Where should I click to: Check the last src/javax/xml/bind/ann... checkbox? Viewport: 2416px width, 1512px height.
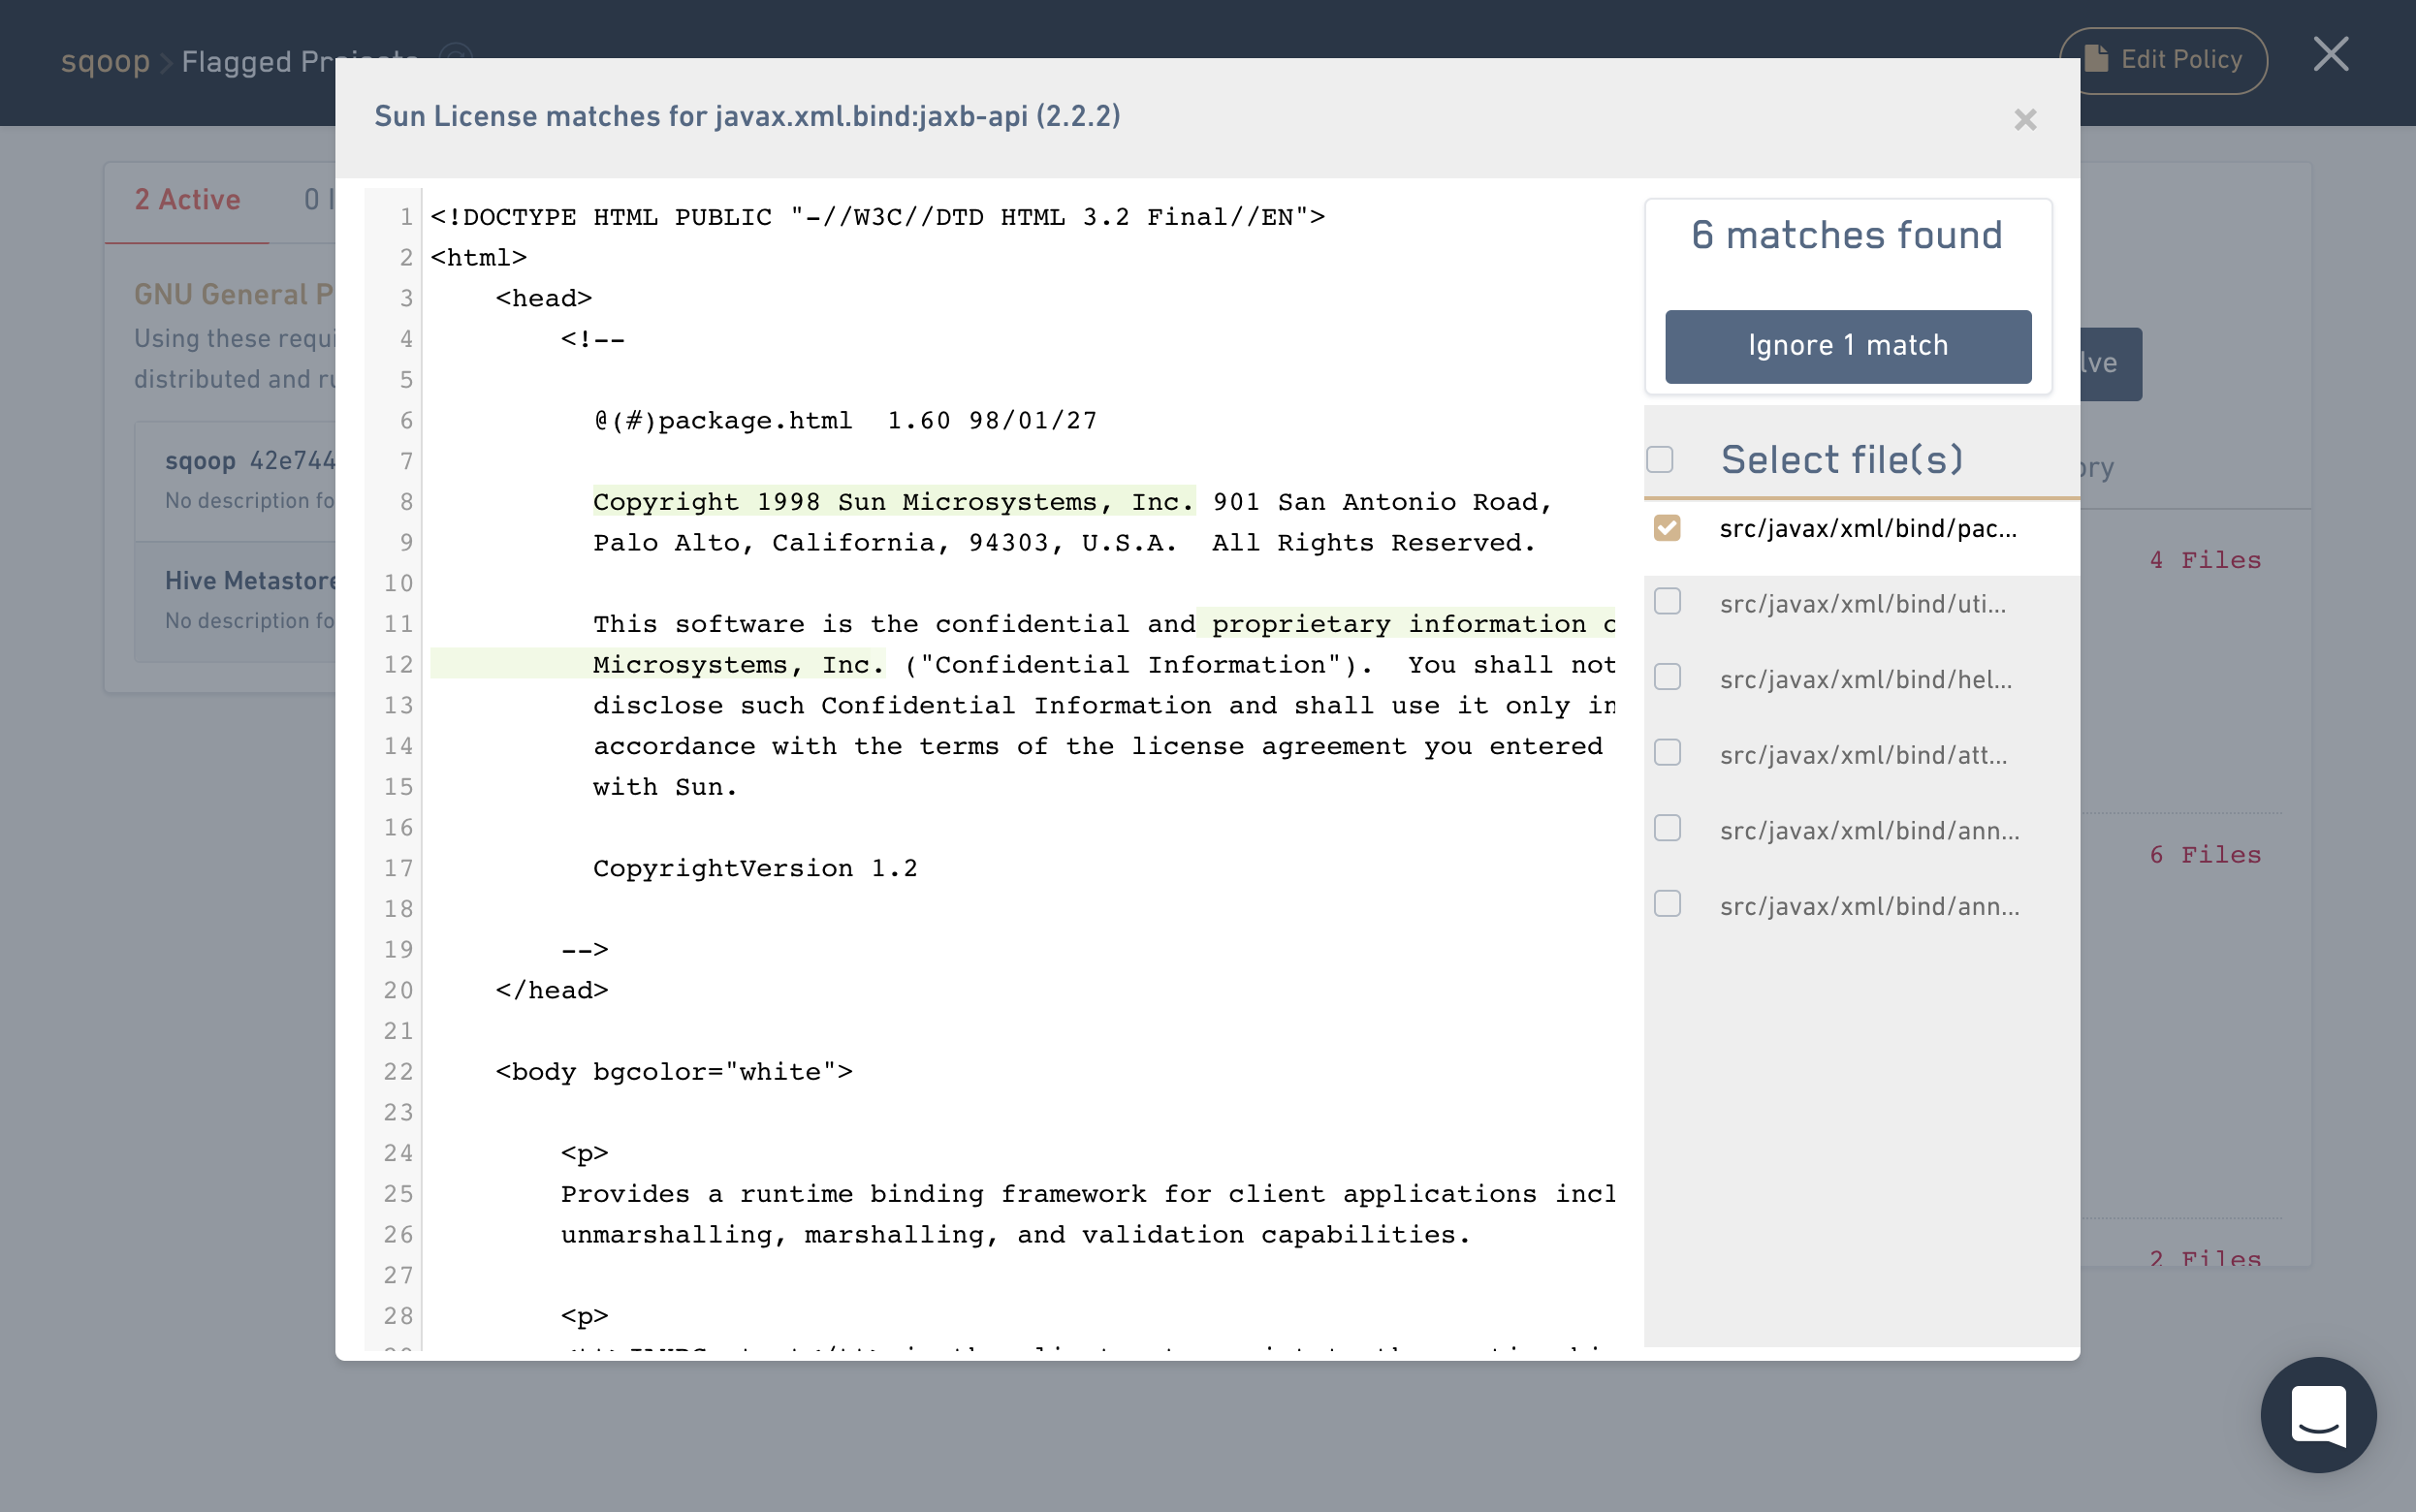tap(1667, 904)
